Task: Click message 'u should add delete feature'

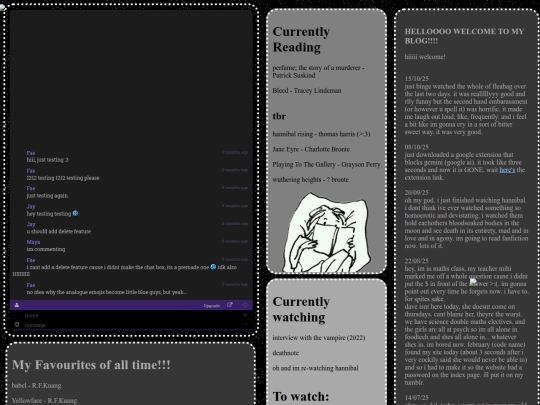Action: [x=59, y=231]
